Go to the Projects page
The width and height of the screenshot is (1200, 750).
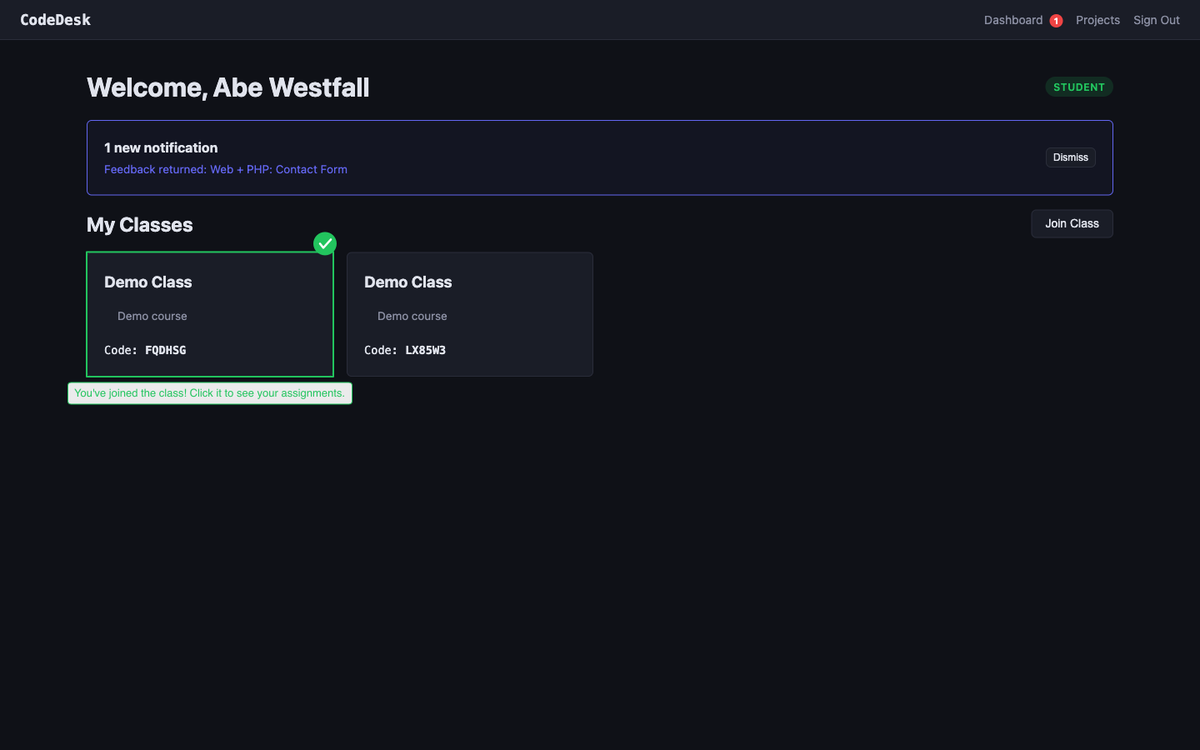(x=1097, y=20)
